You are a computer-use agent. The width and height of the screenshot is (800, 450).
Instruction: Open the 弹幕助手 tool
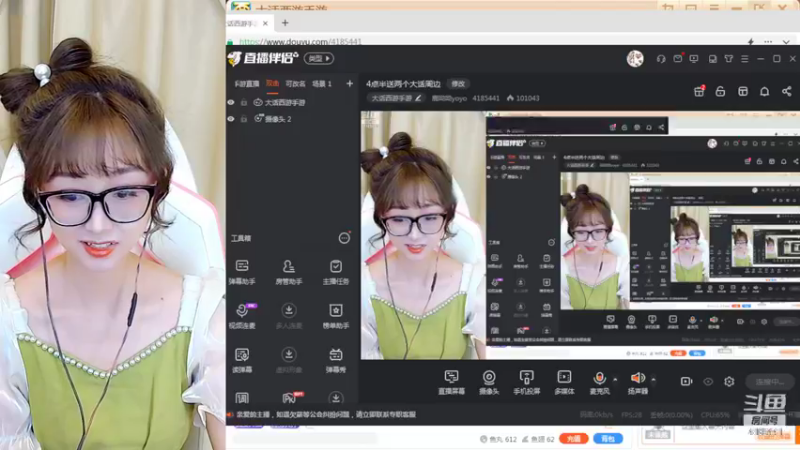[x=242, y=271]
